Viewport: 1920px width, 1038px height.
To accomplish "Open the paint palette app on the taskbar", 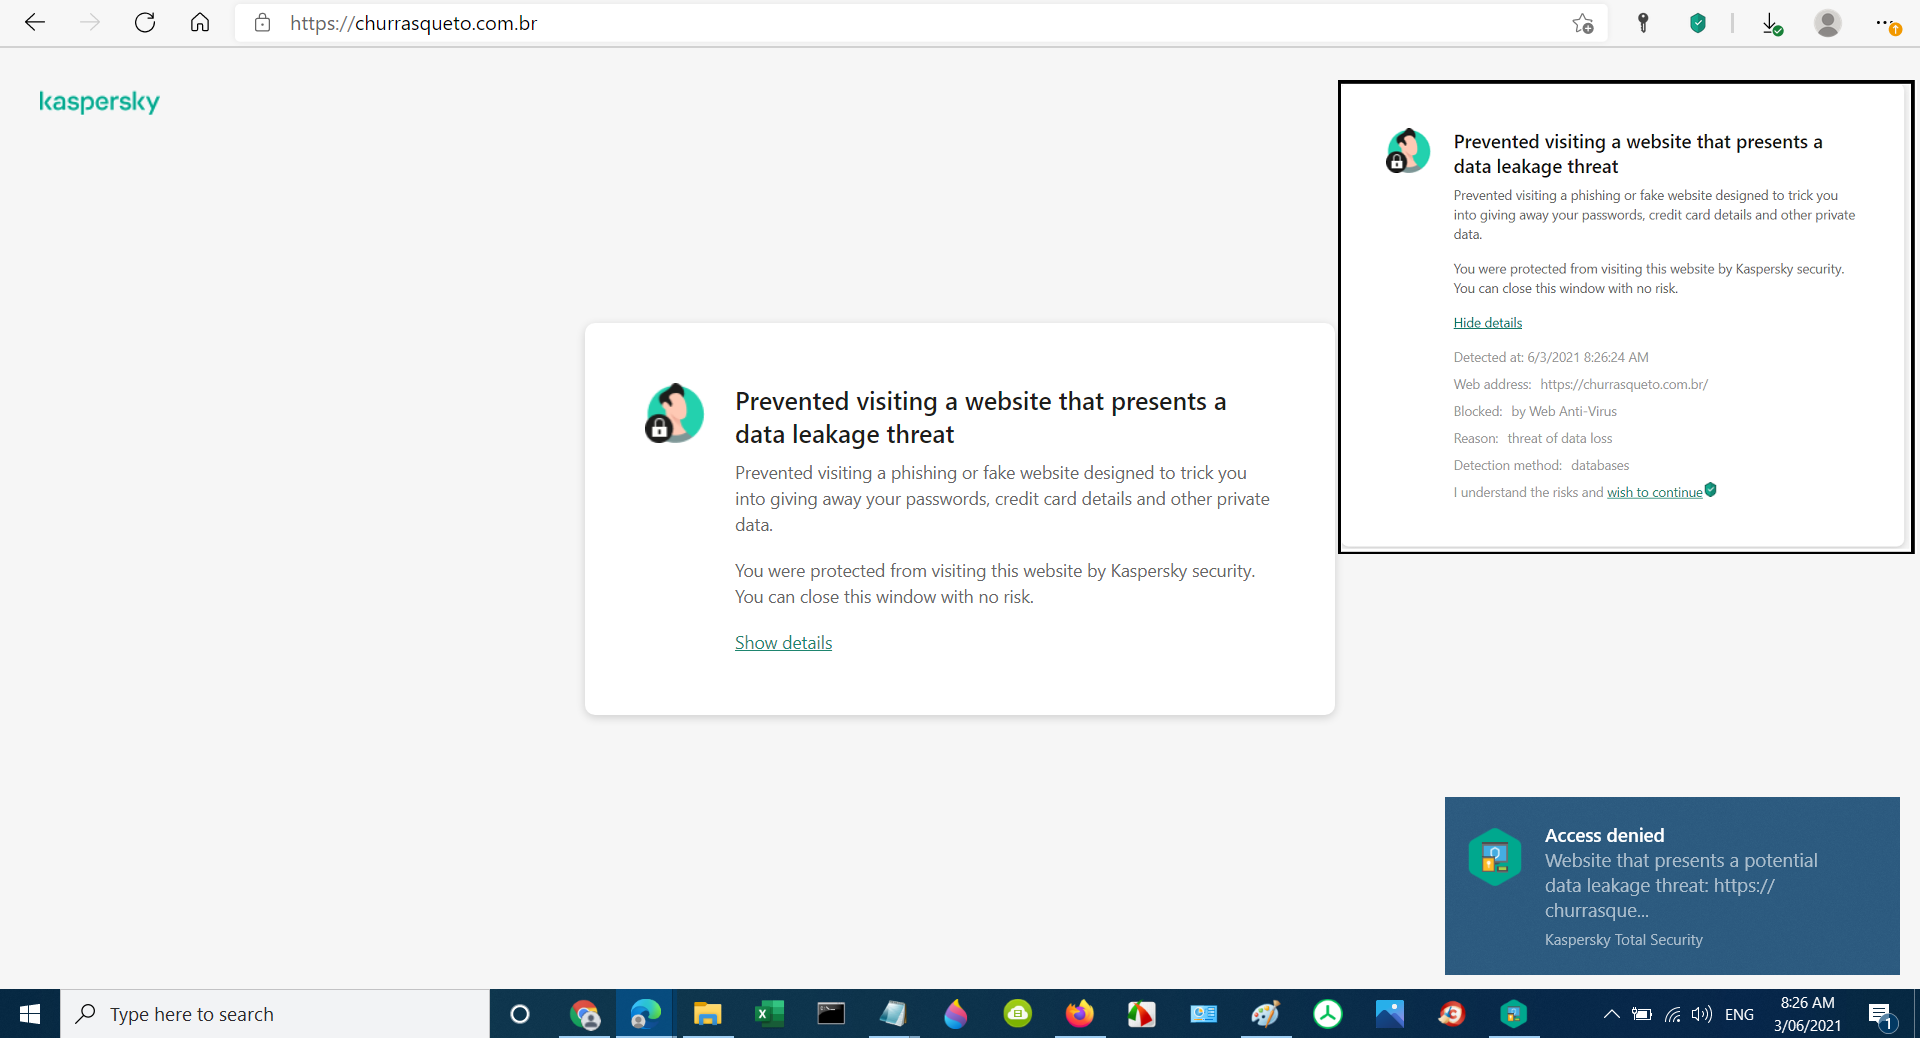I will click(1265, 1014).
